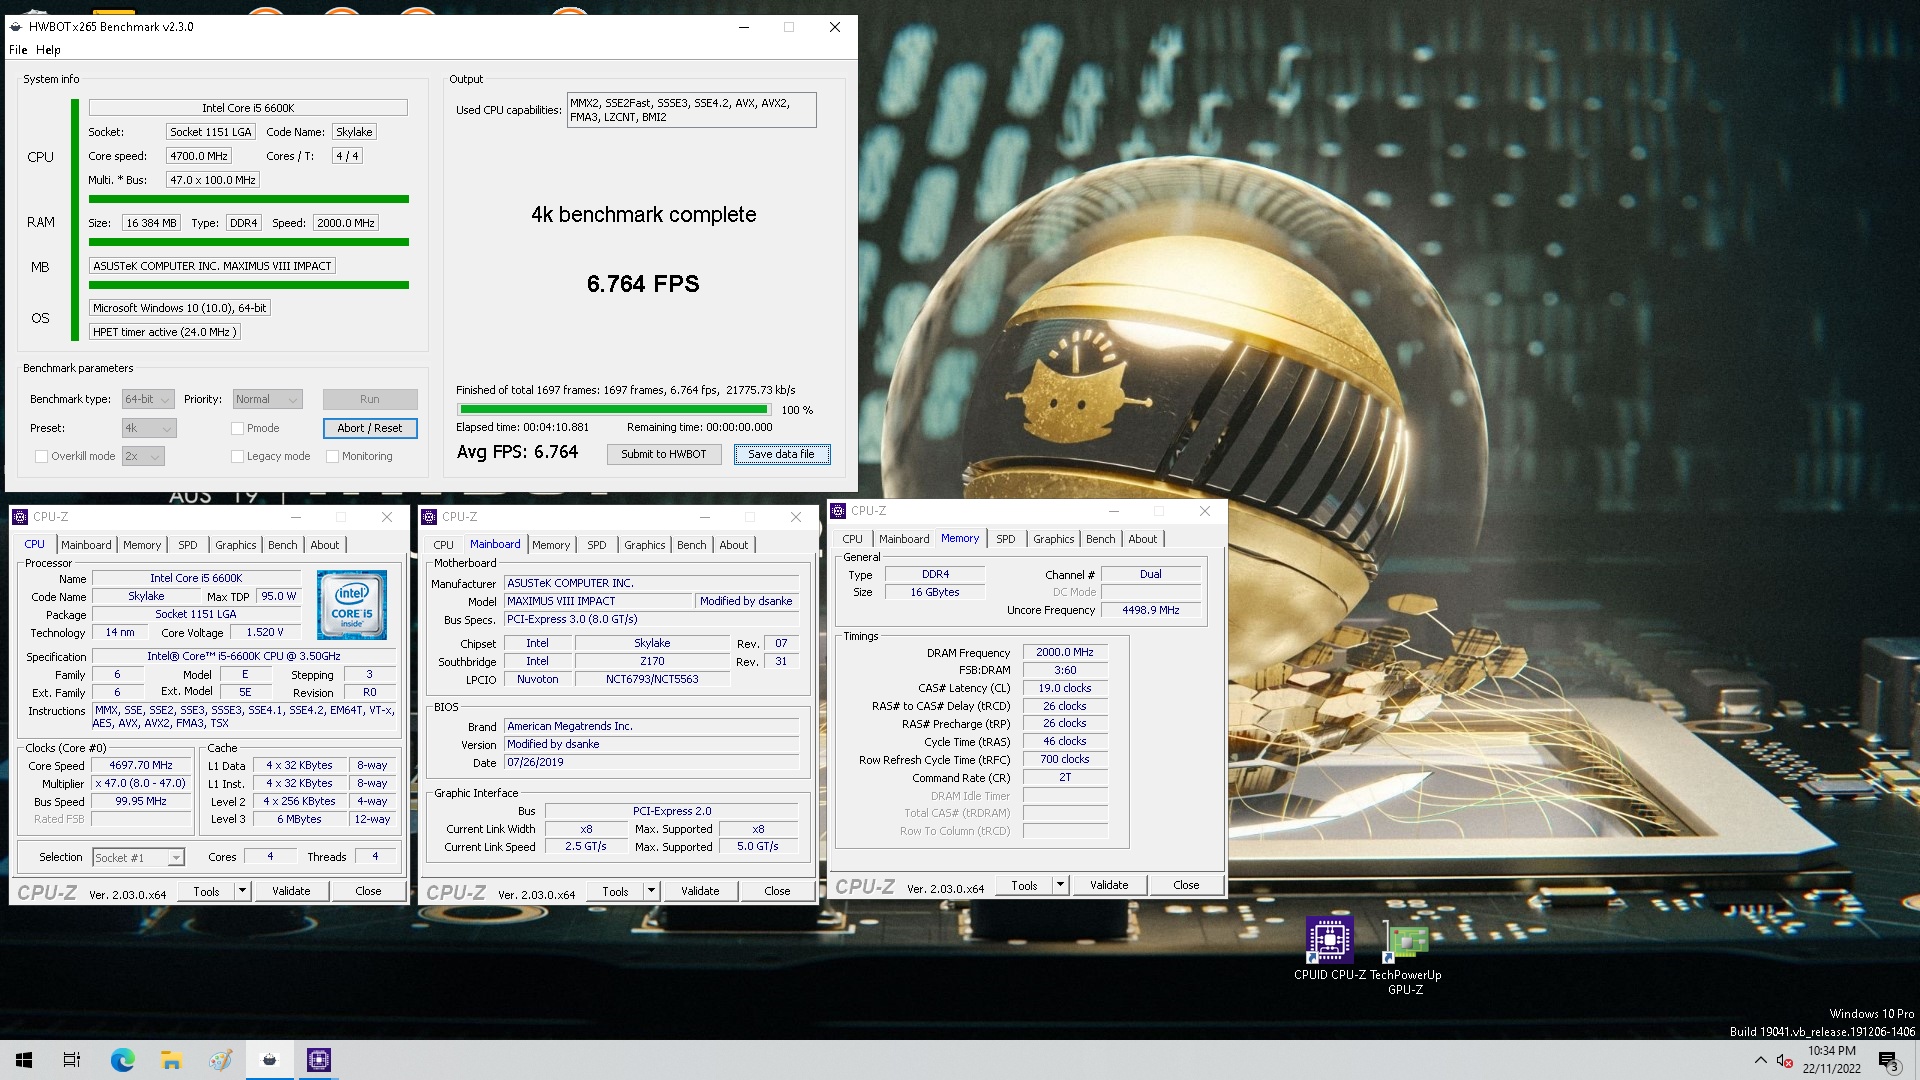
Task: Click the CAS# Latency 19.0 clocks value
Action: (x=1065, y=688)
